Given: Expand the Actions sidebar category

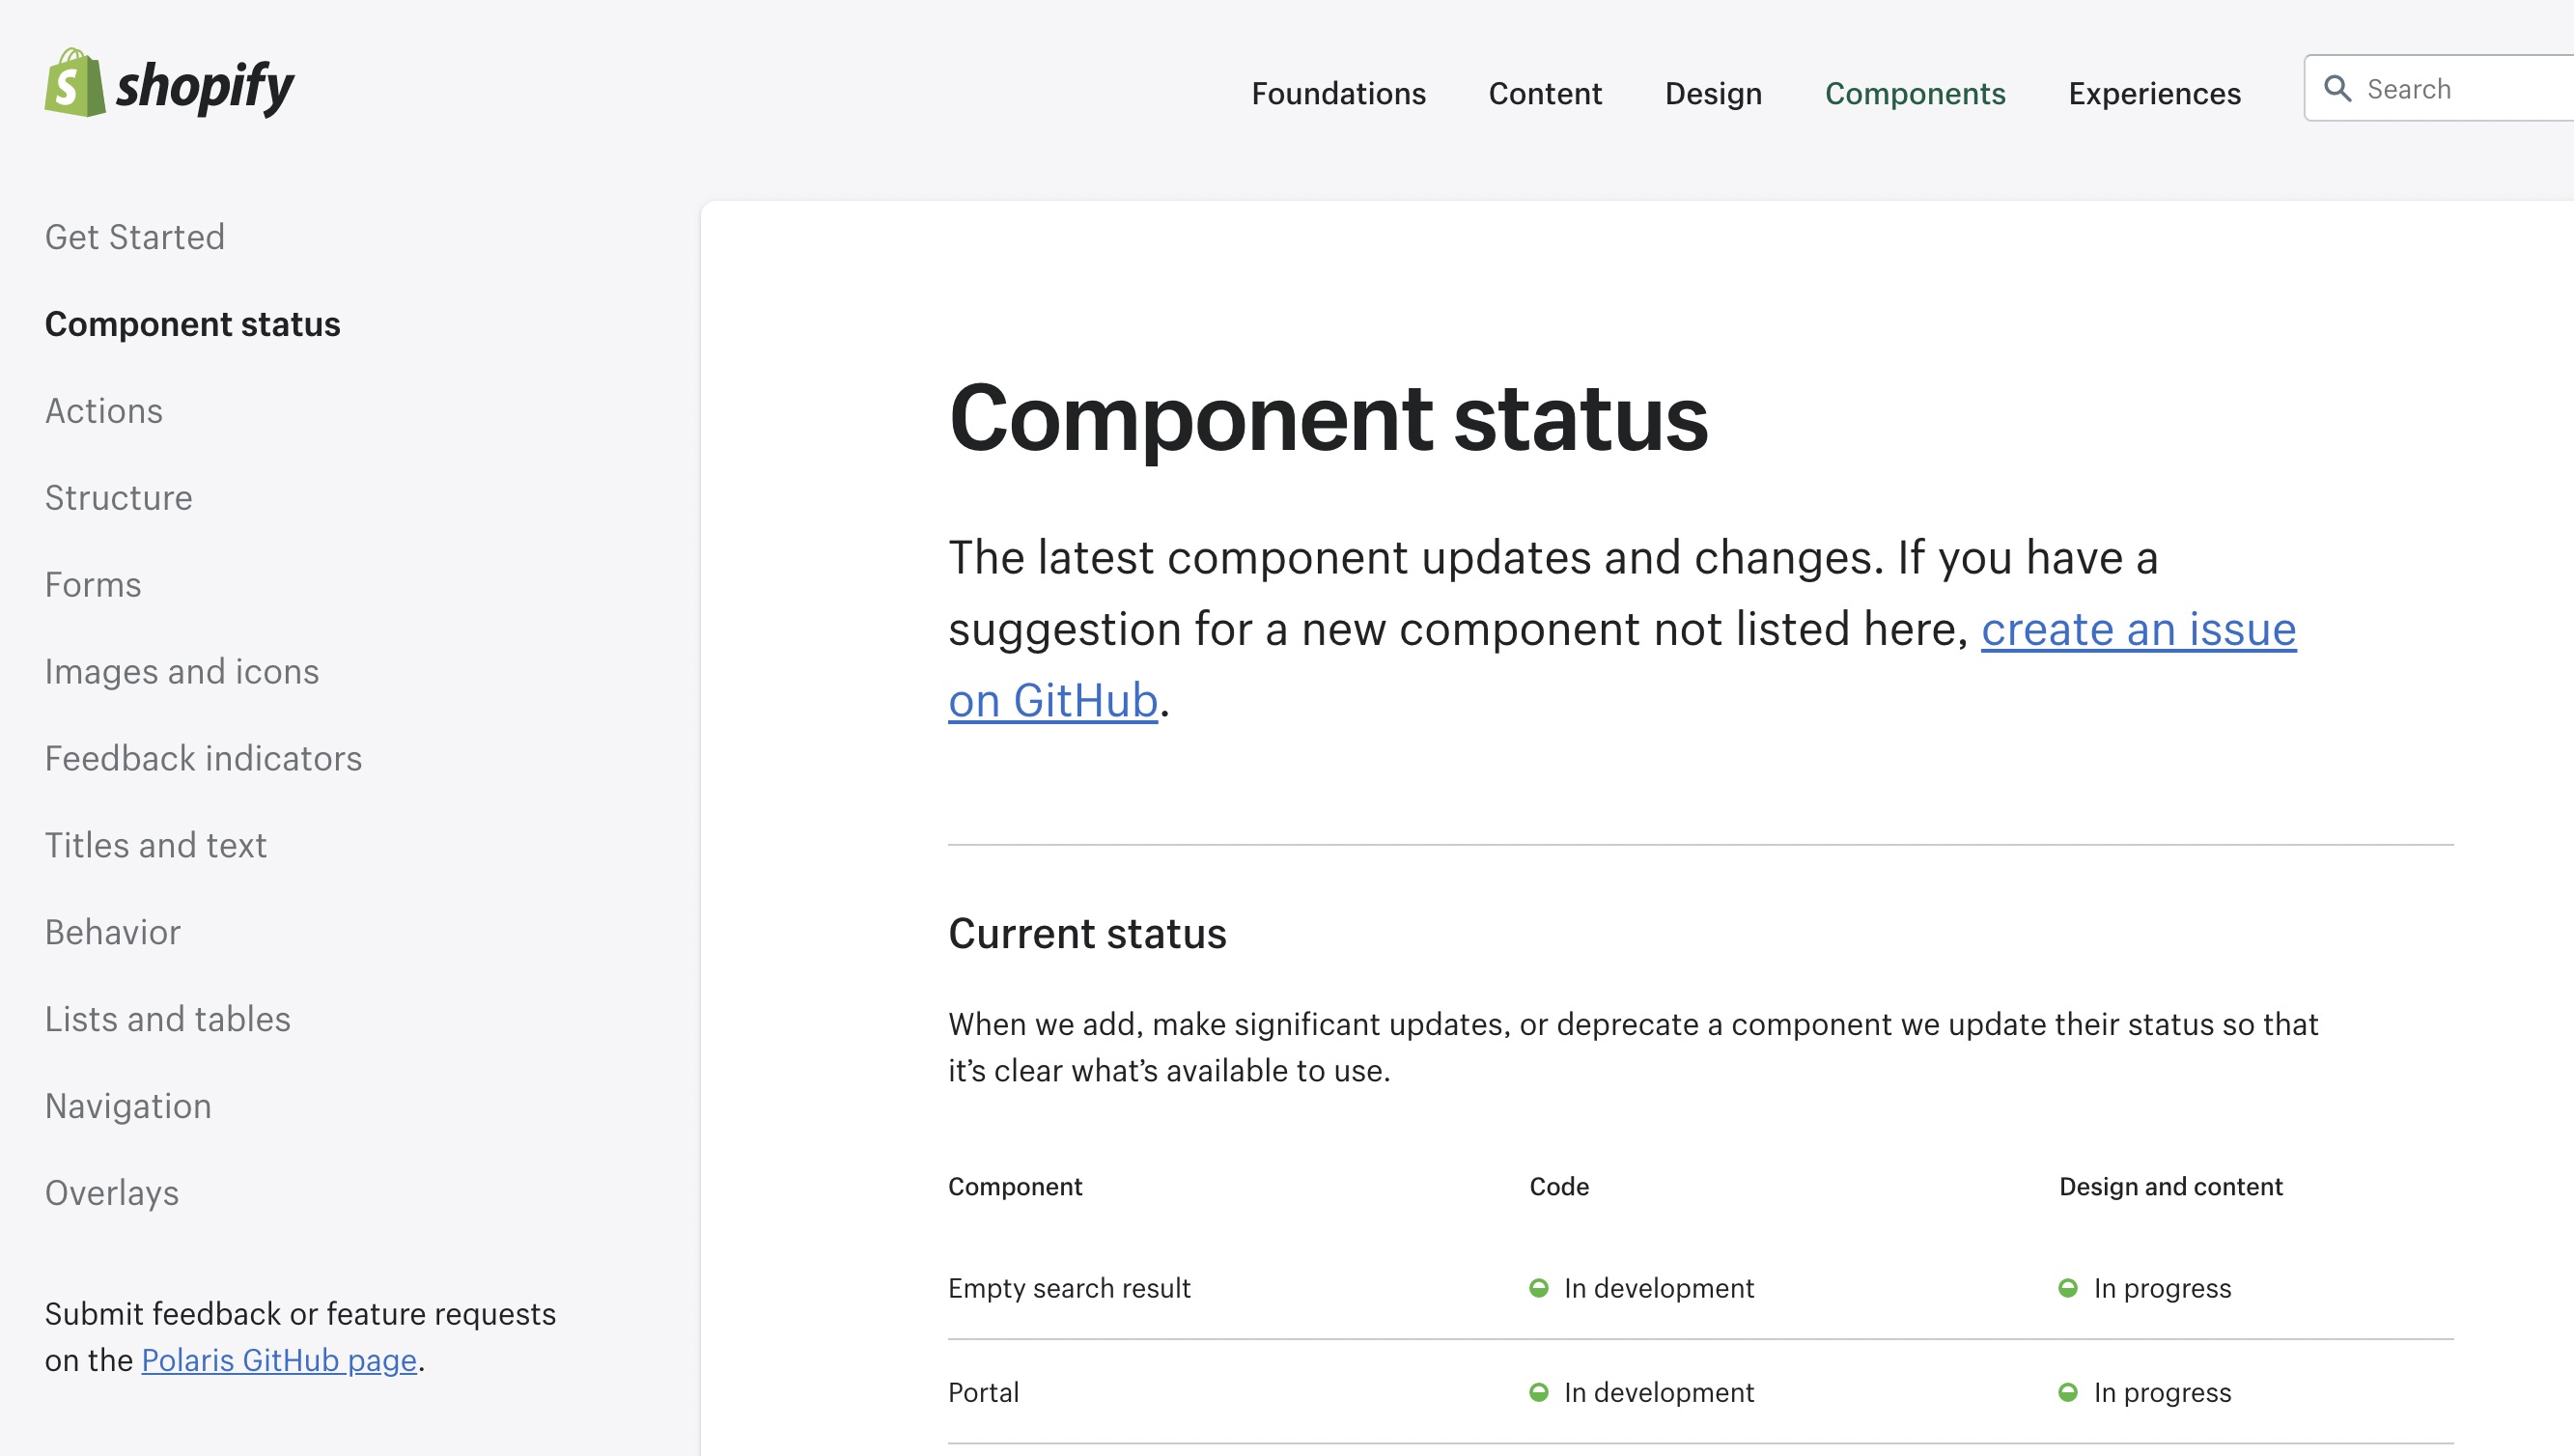Looking at the screenshot, I should [x=104, y=411].
